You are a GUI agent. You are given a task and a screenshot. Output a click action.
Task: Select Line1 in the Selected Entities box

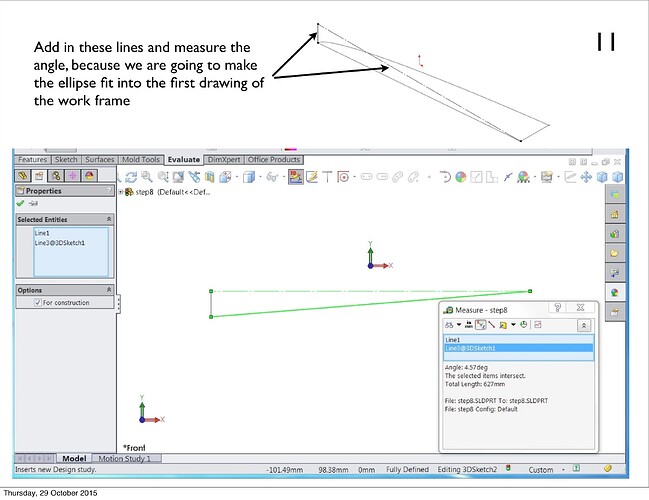click(42, 233)
